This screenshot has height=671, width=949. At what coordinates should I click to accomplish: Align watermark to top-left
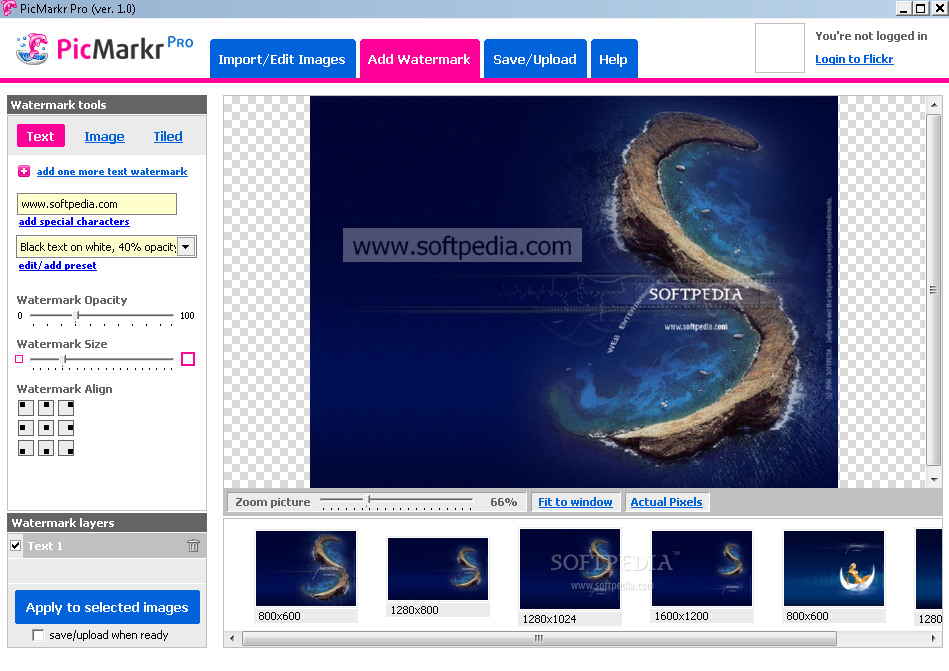coord(26,408)
